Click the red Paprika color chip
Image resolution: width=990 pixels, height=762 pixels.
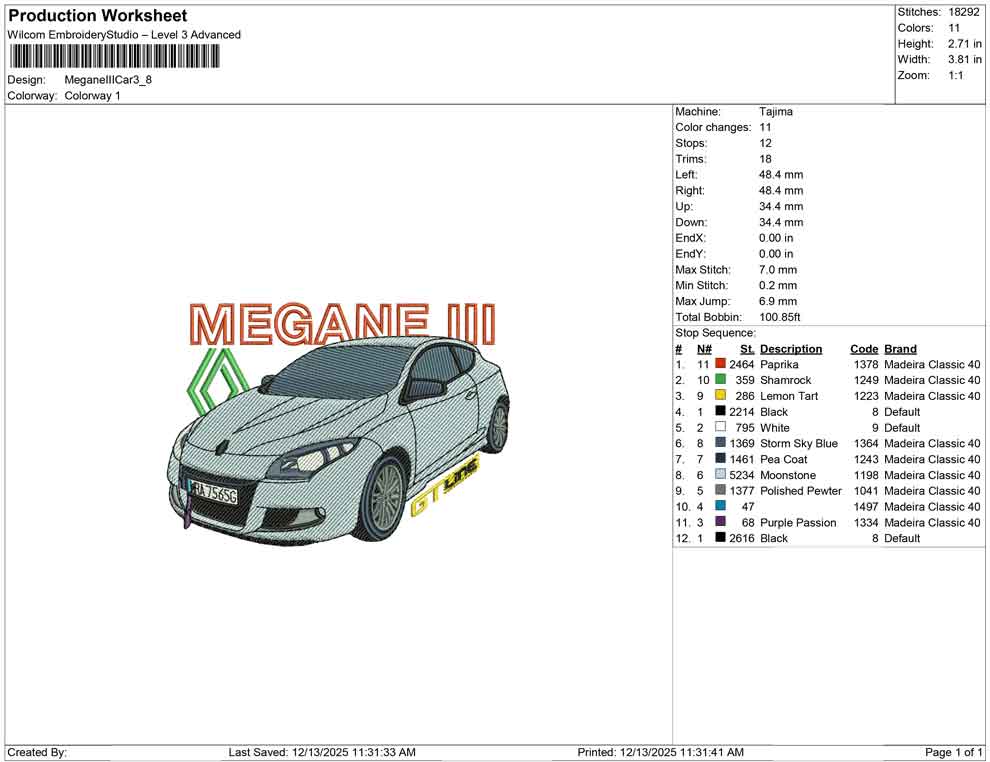pos(721,364)
